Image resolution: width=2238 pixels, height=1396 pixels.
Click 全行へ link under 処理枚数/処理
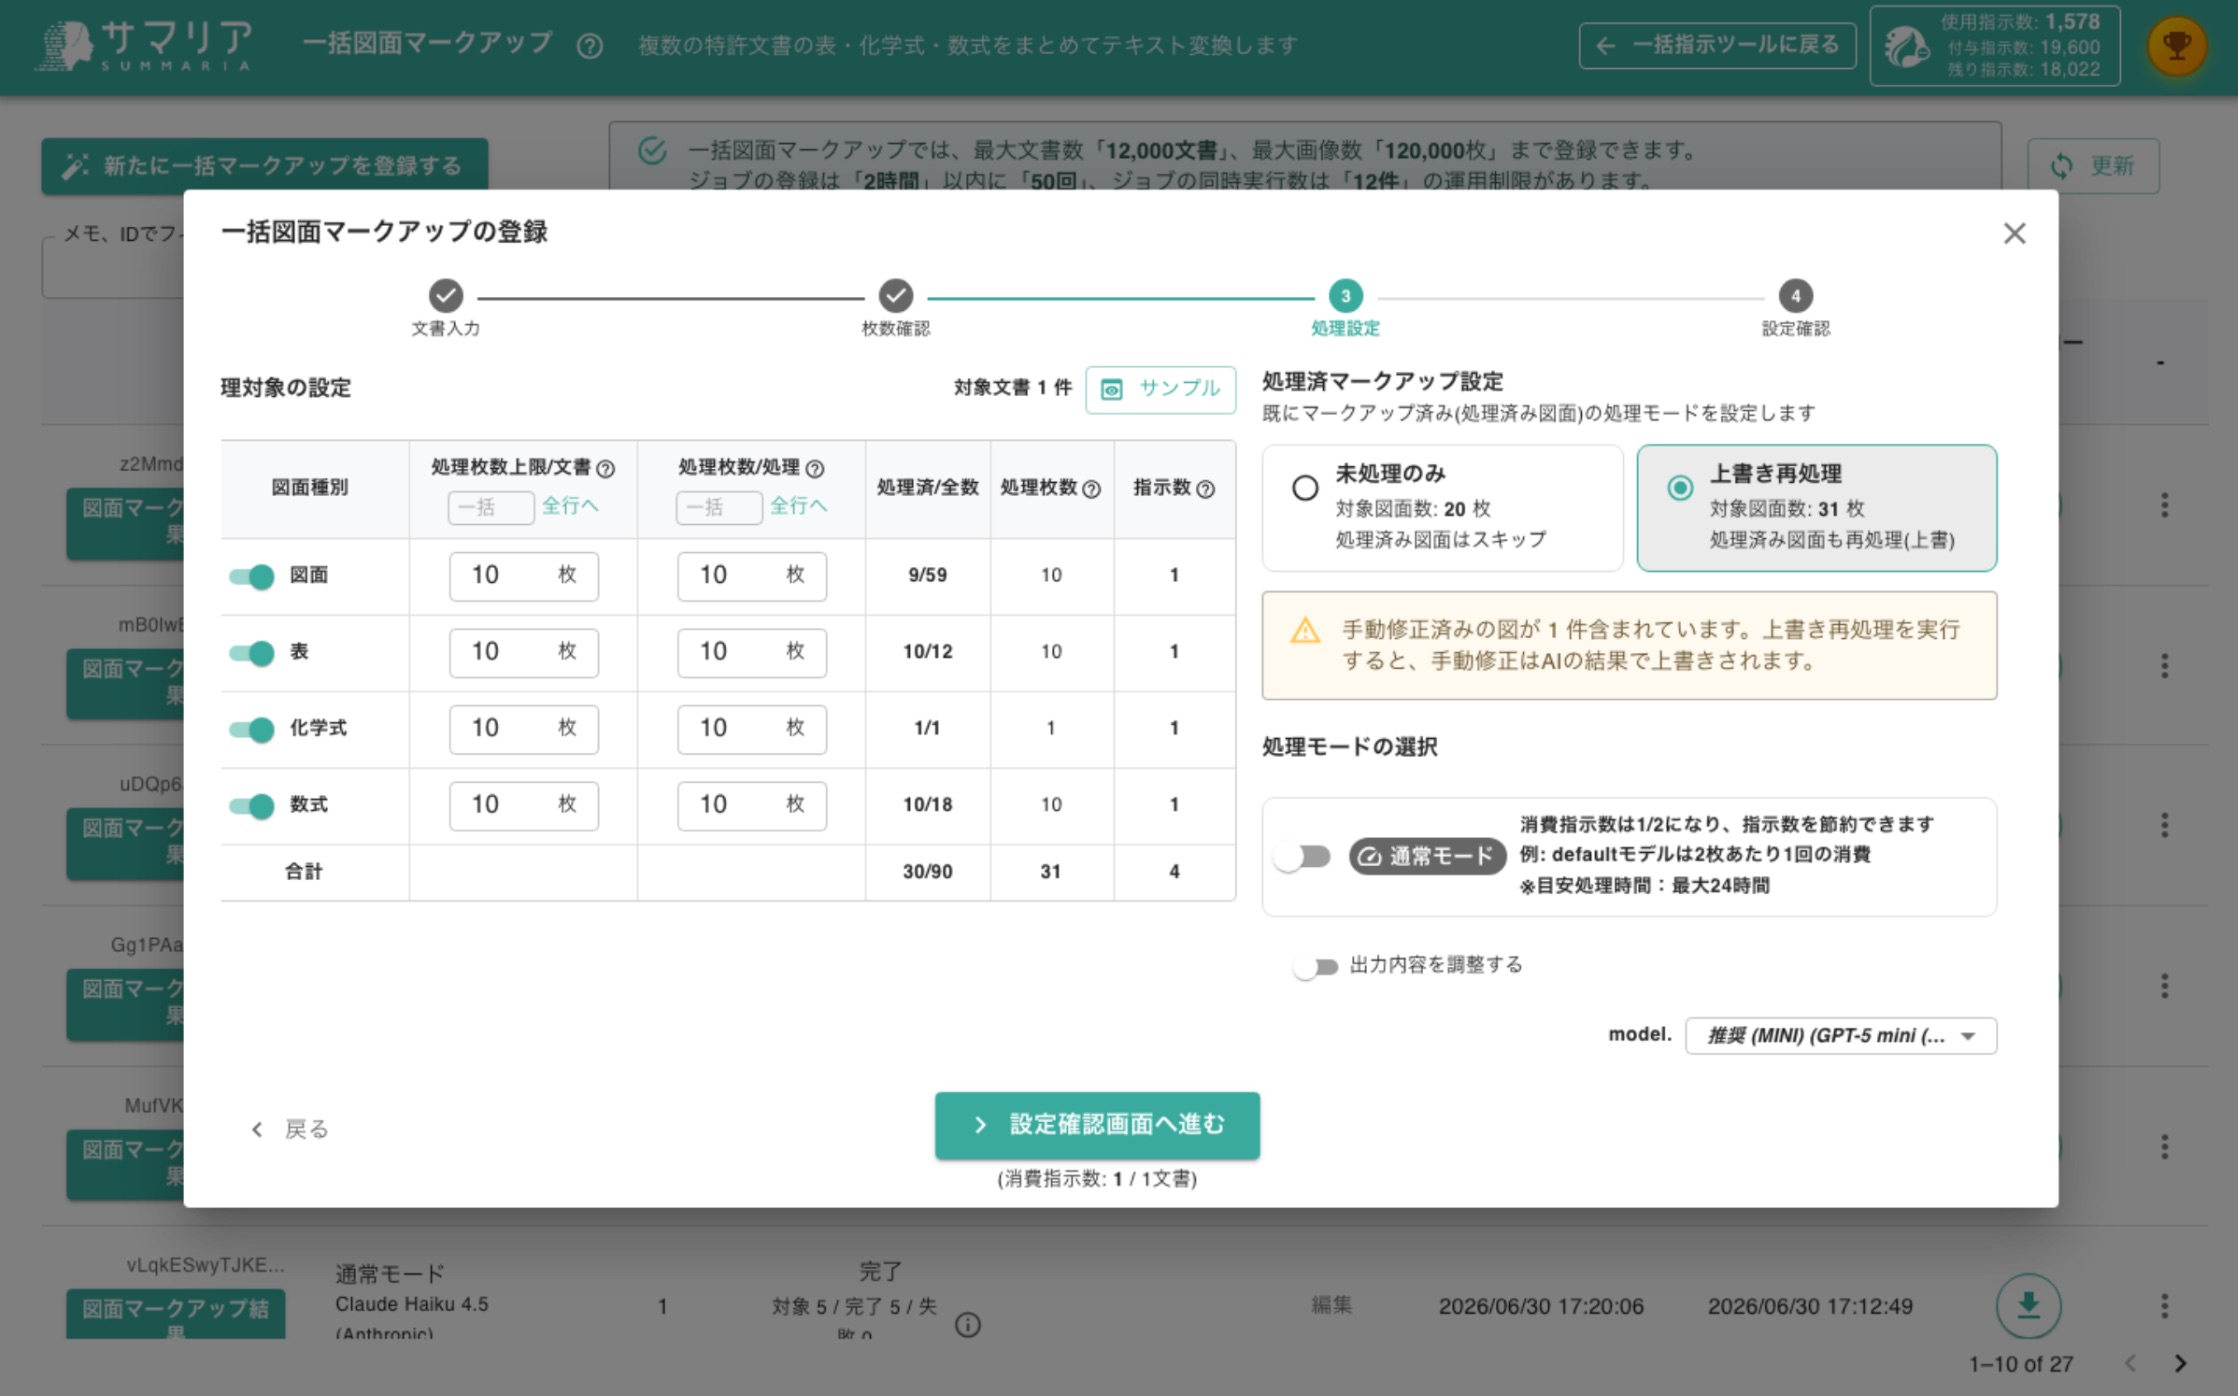(798, 506)
